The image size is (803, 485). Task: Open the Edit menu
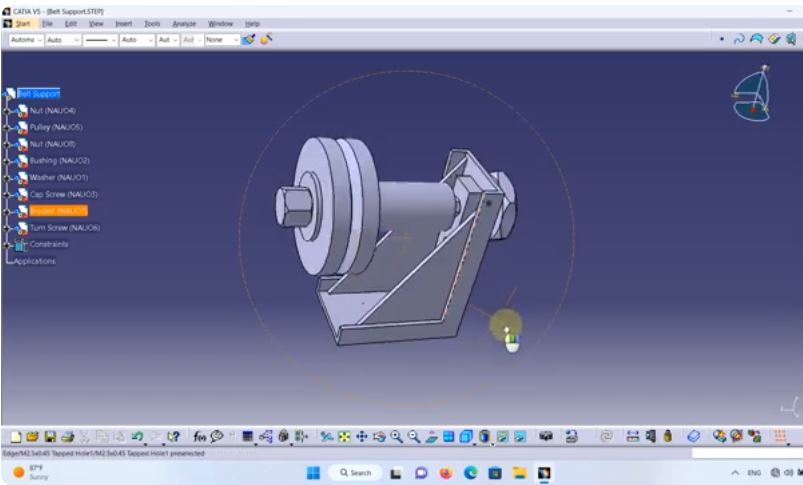tap(71, 24)
